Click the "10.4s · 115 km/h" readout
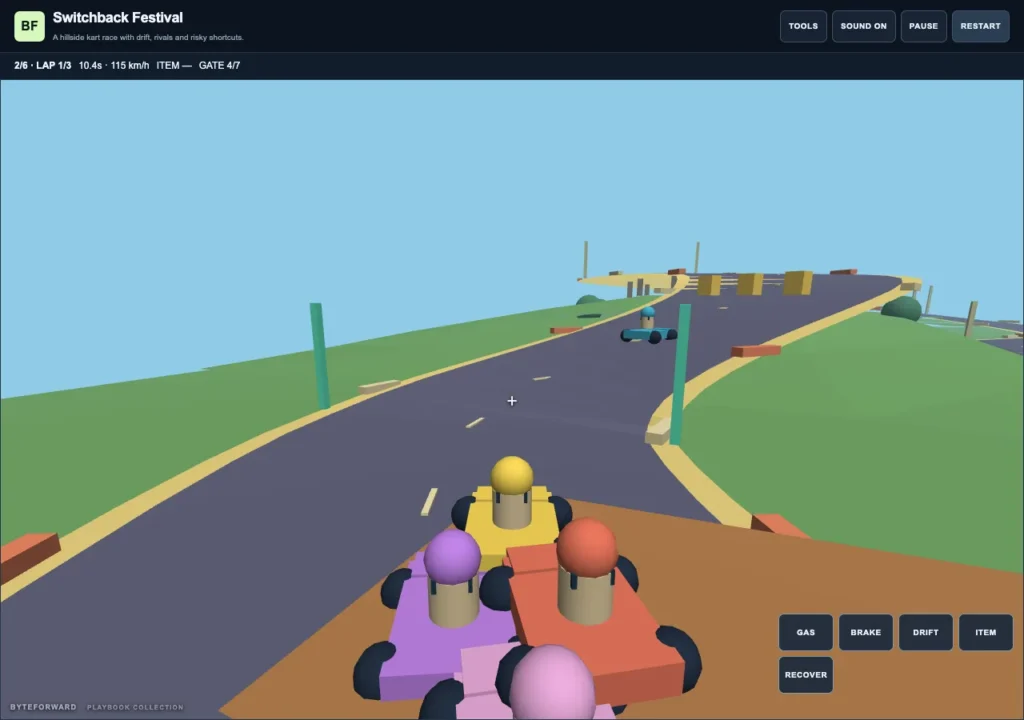Image resolution: width=1024 pixels, height=720 pixels. pos(114,65)
